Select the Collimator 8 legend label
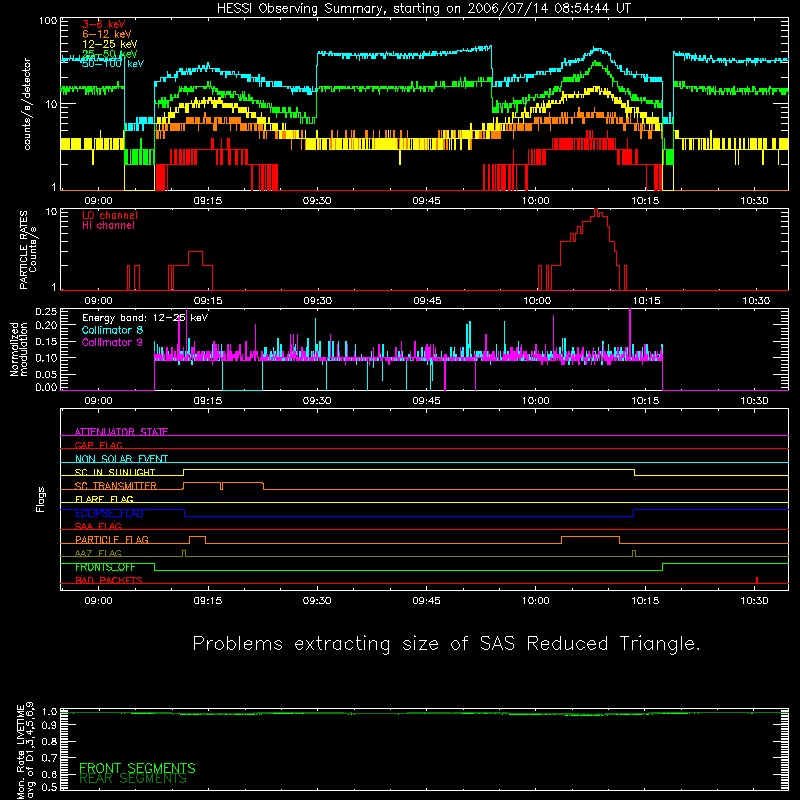 click(x=112, y=330)
